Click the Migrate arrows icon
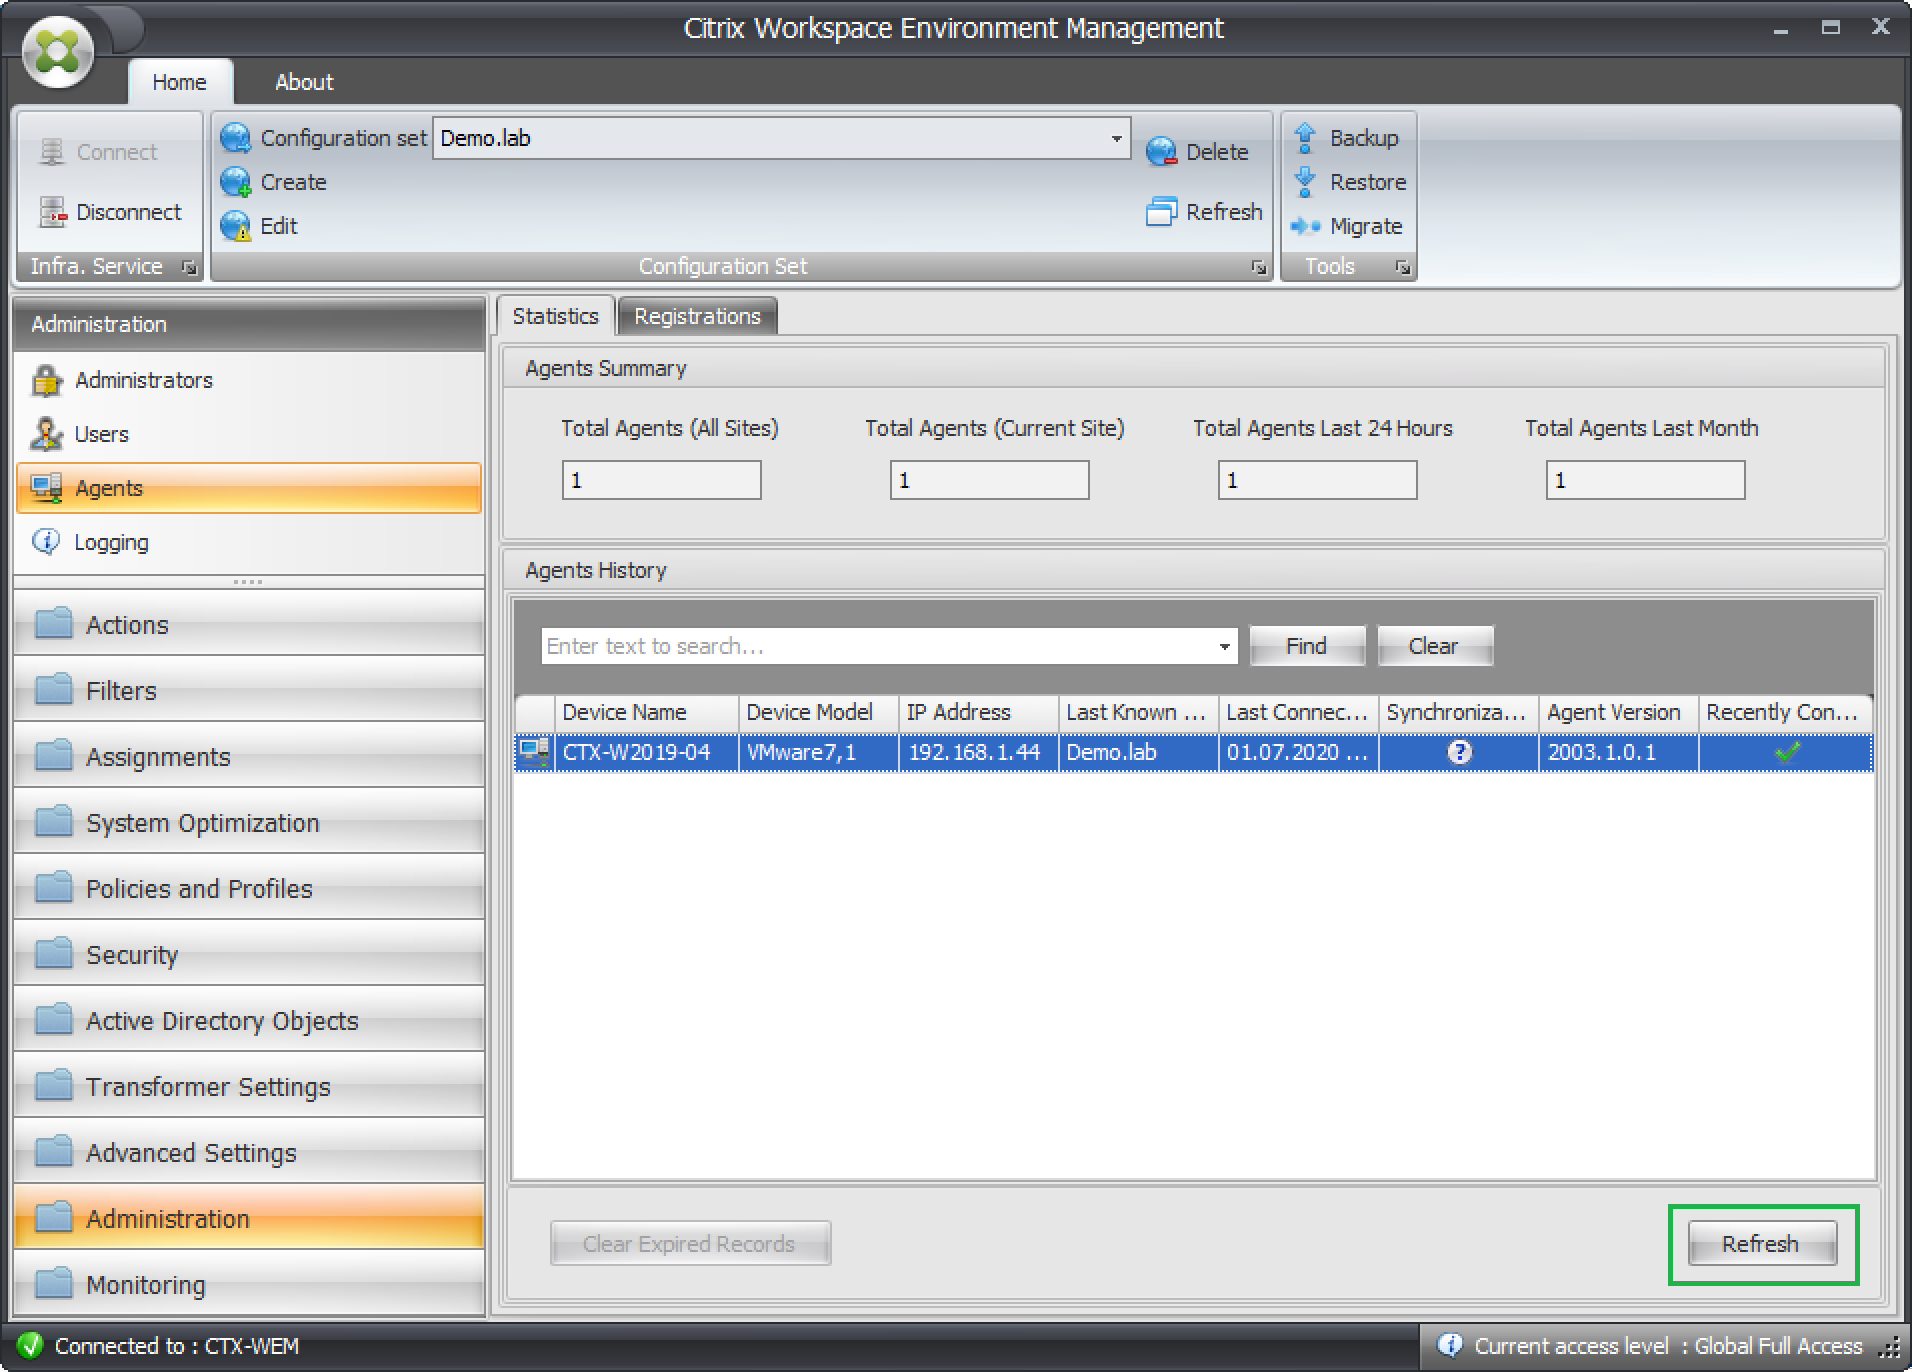This screenshot has width=1912, height=1372. 1305,226
